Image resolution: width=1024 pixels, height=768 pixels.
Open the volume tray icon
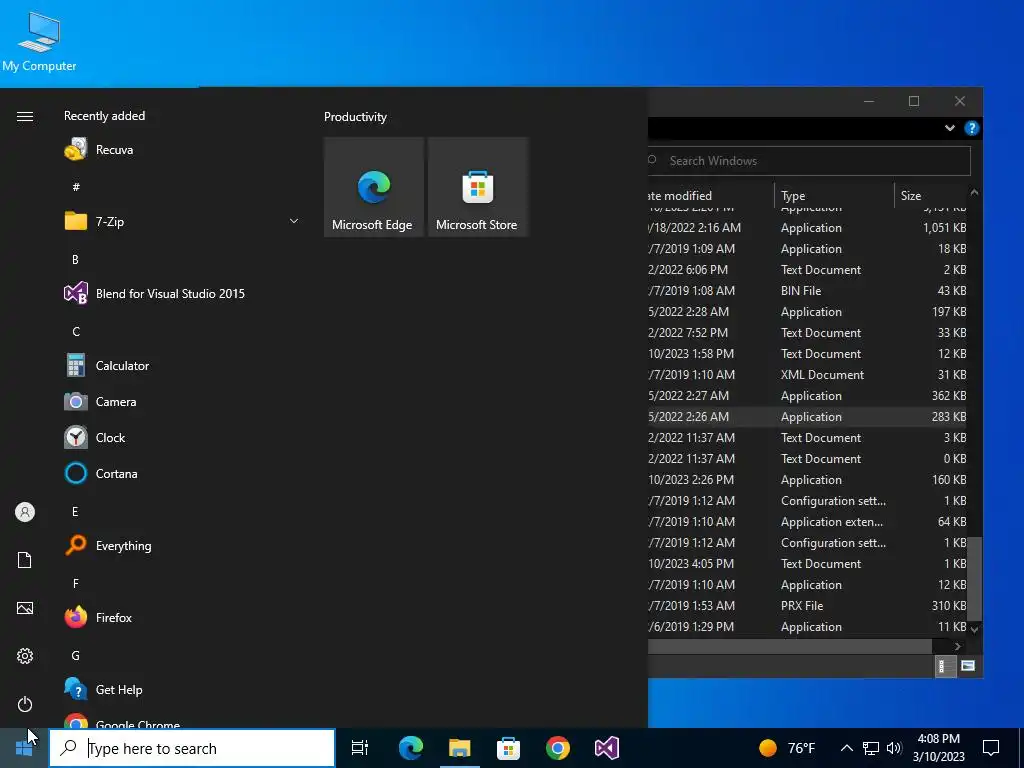tap(894, 748)
